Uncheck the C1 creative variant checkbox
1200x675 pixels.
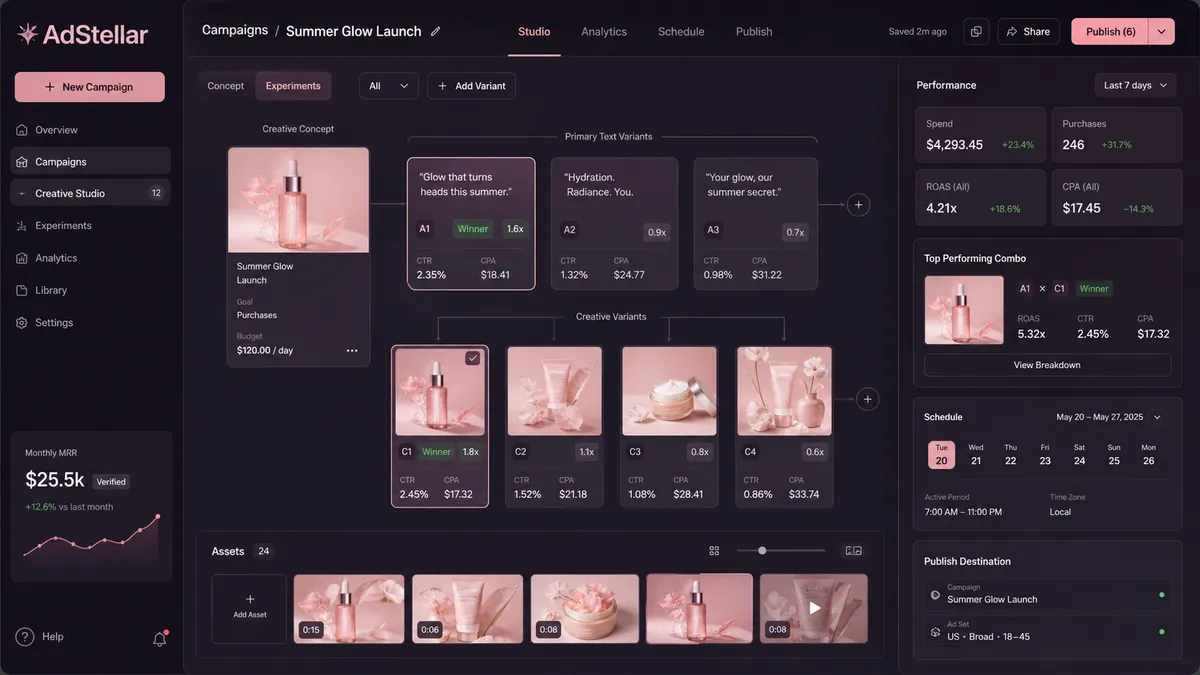pyautogui.click(x=473, y=358)
